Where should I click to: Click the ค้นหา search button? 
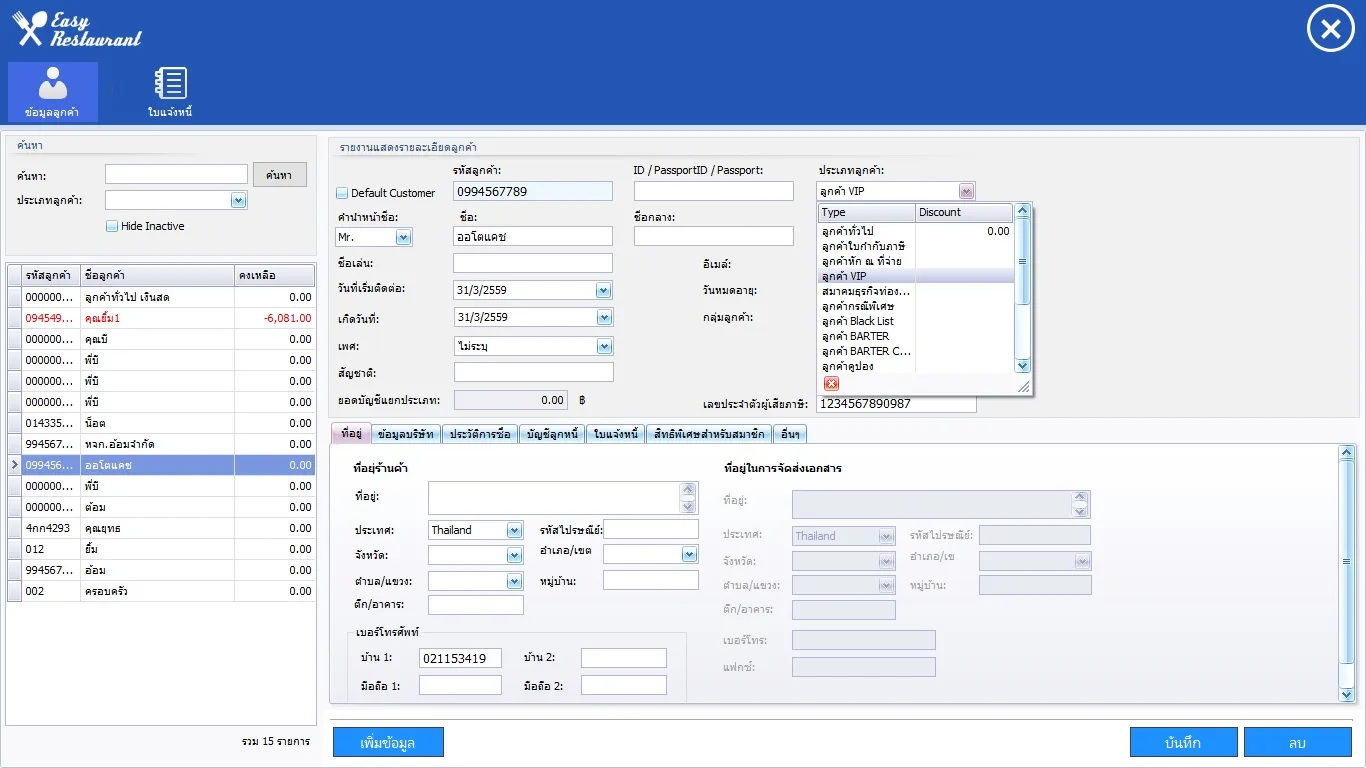click(x=278, y=175)
